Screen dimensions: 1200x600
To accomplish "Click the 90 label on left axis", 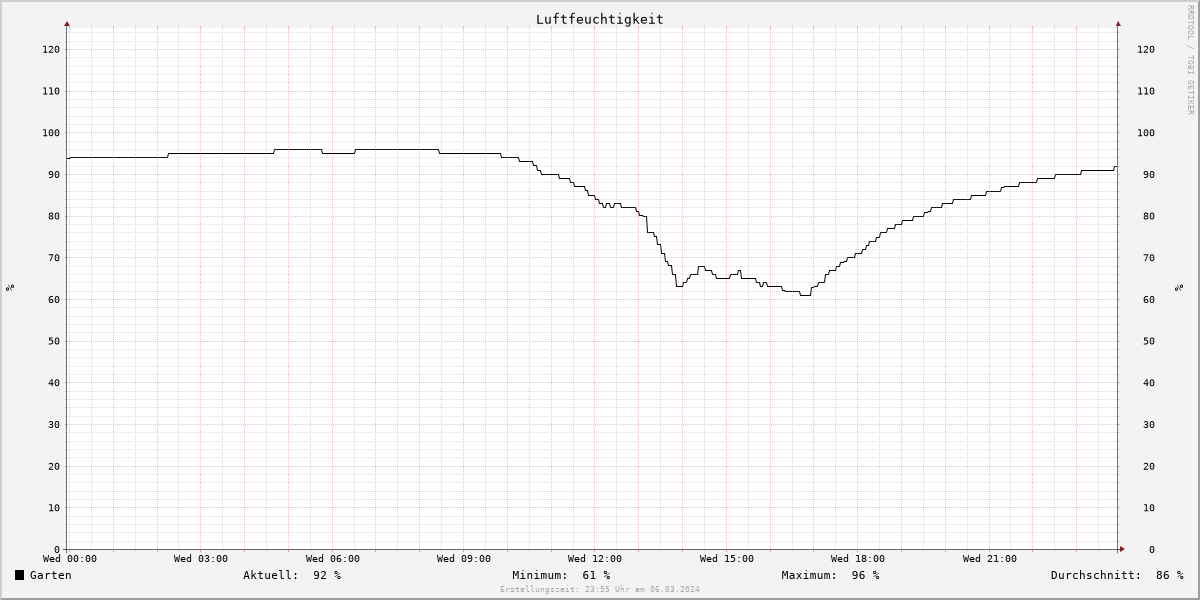I will tap(54, 174).
